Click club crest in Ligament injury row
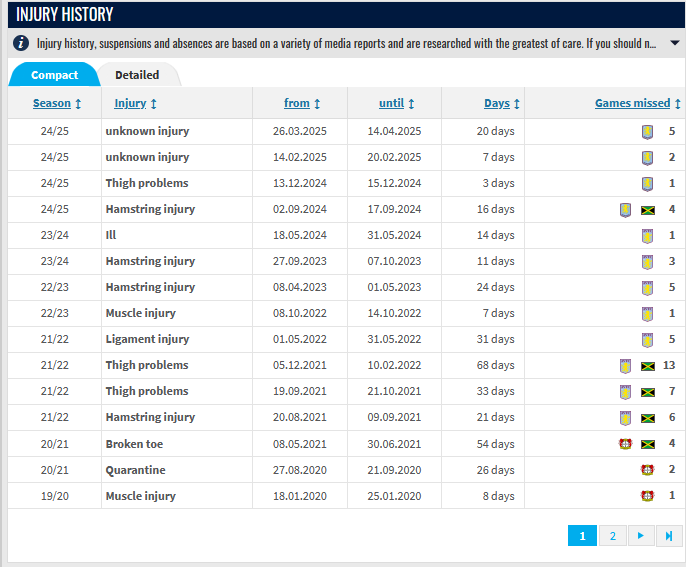This screenshot has width=686, height=567. [x=648, y=340]
